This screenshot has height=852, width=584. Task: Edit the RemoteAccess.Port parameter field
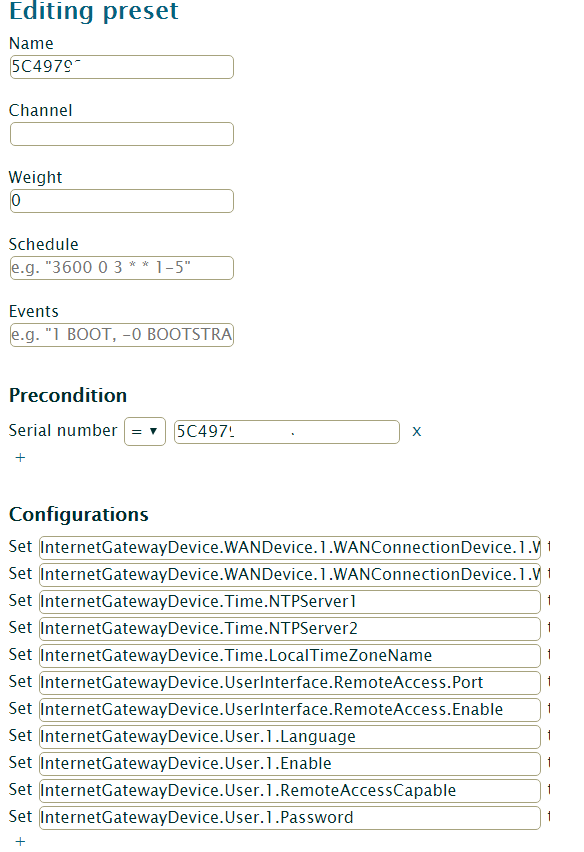pyautogui.click(x=290, y=682)
